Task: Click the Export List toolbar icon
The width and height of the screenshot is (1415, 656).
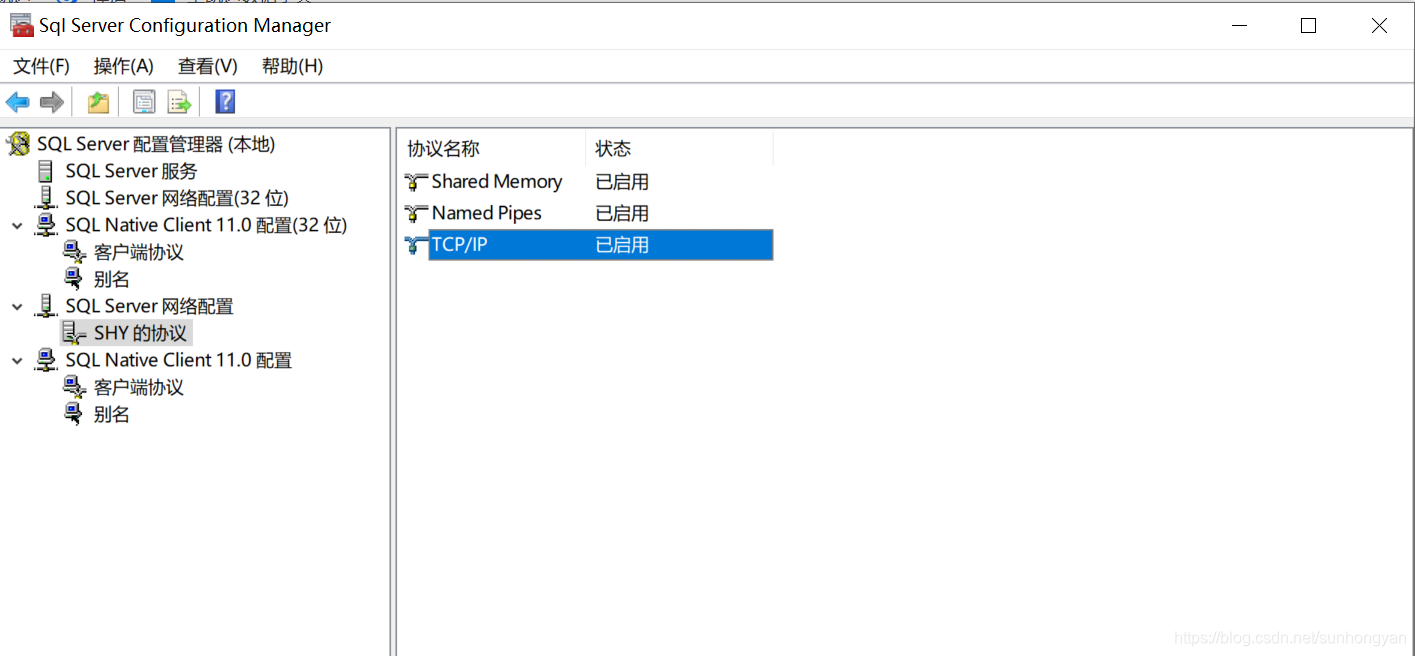Action: click(179, 102)
